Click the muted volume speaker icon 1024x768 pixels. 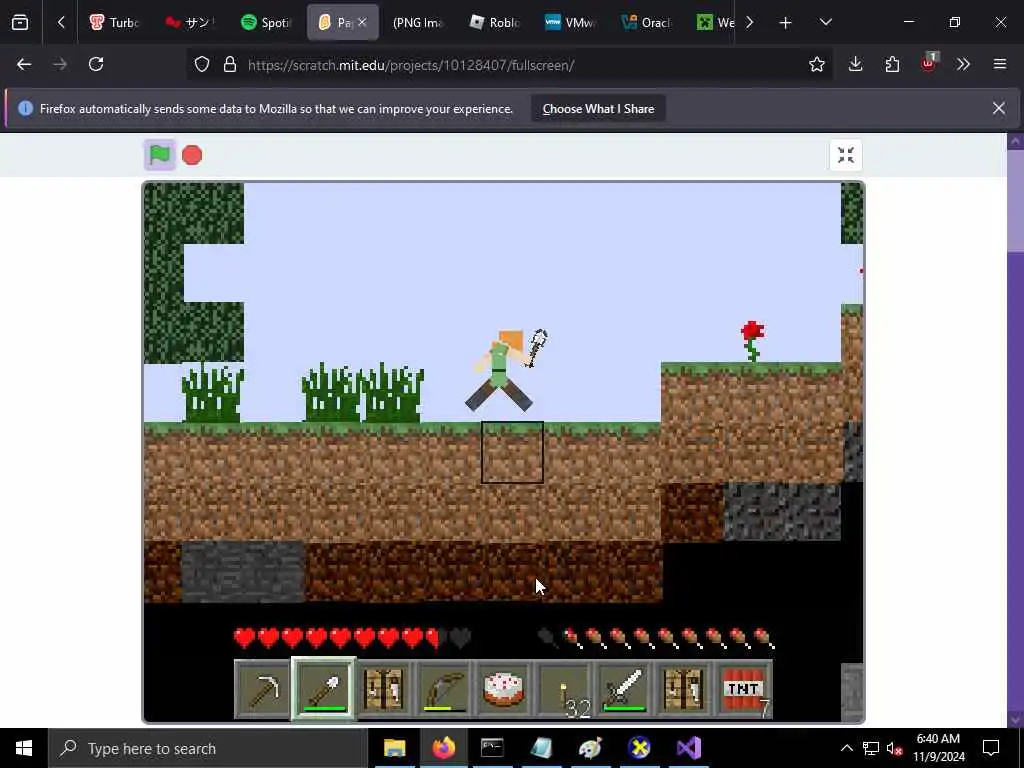point(894,748)
